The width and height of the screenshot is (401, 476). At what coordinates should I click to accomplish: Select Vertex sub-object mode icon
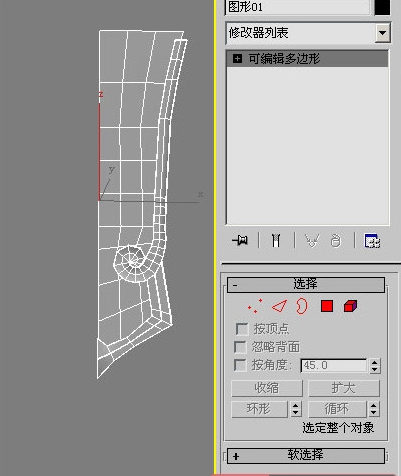pos(255,306)
